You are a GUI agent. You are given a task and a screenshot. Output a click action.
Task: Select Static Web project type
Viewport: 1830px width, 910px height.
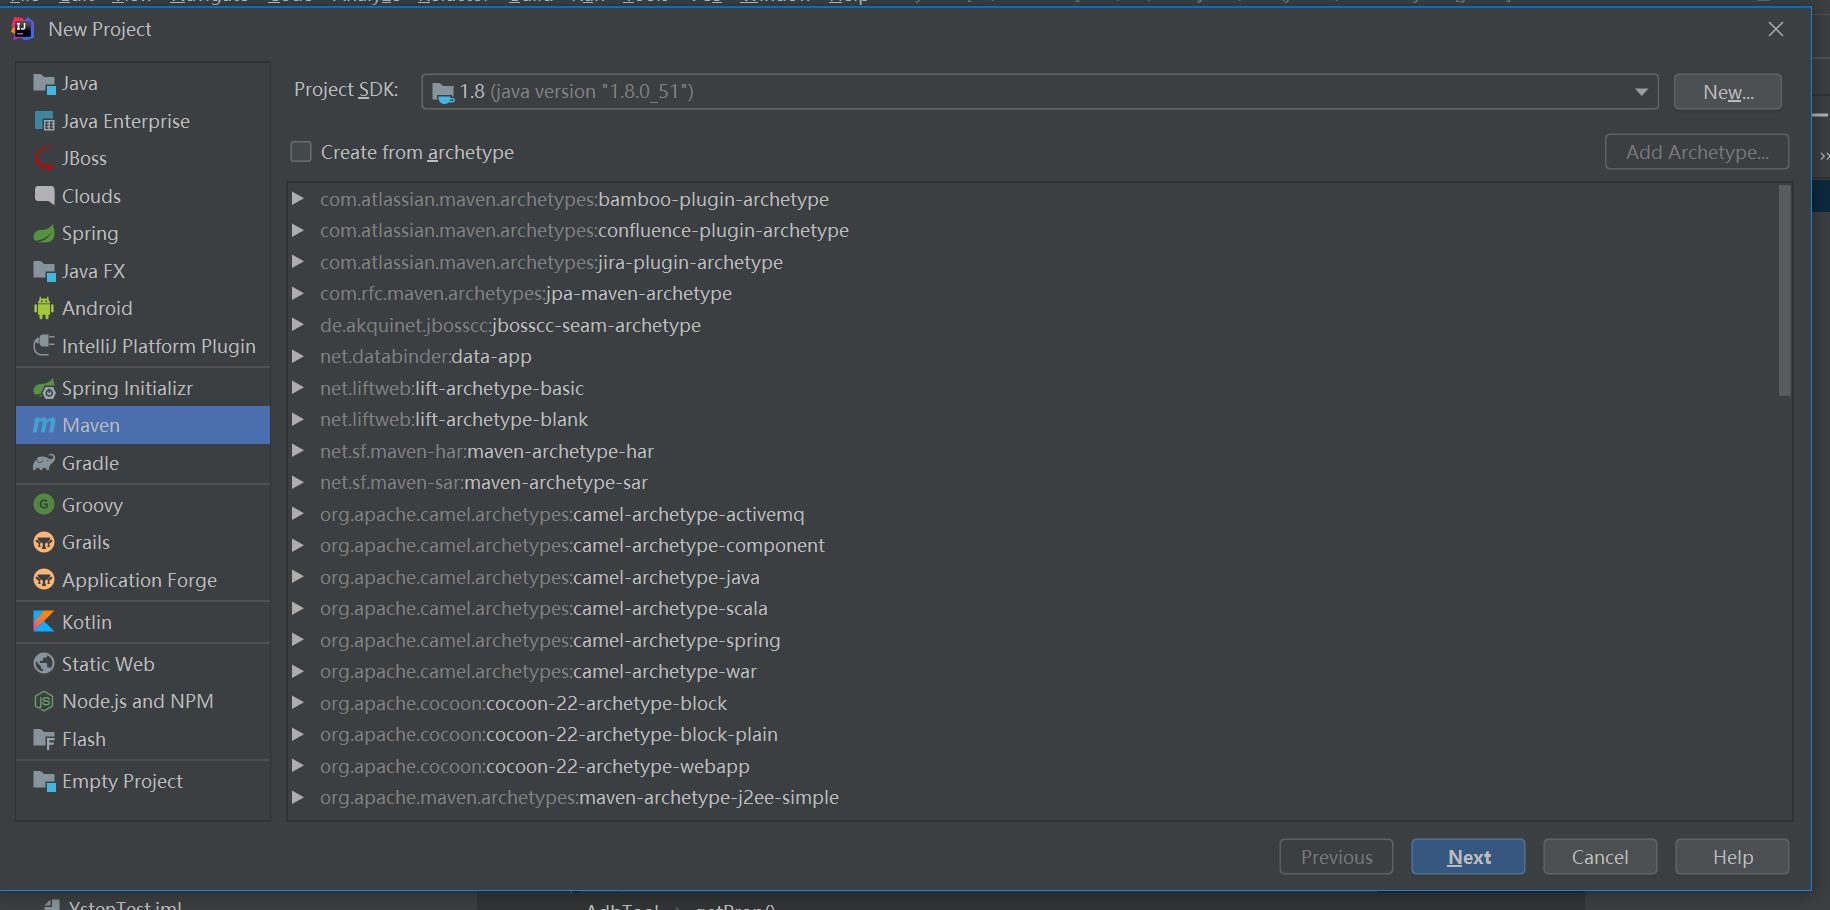(143, 664)
